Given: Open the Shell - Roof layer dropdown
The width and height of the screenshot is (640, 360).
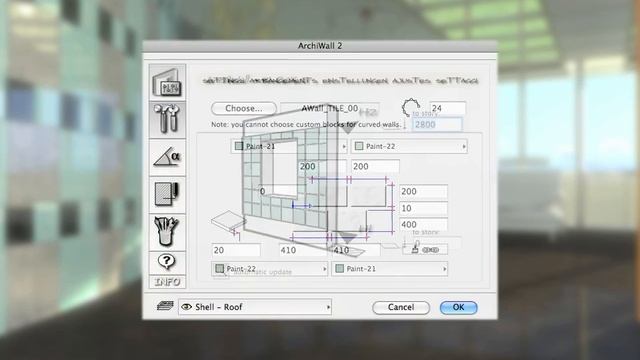Looking at the screenshot, I should tap(255, 307).
